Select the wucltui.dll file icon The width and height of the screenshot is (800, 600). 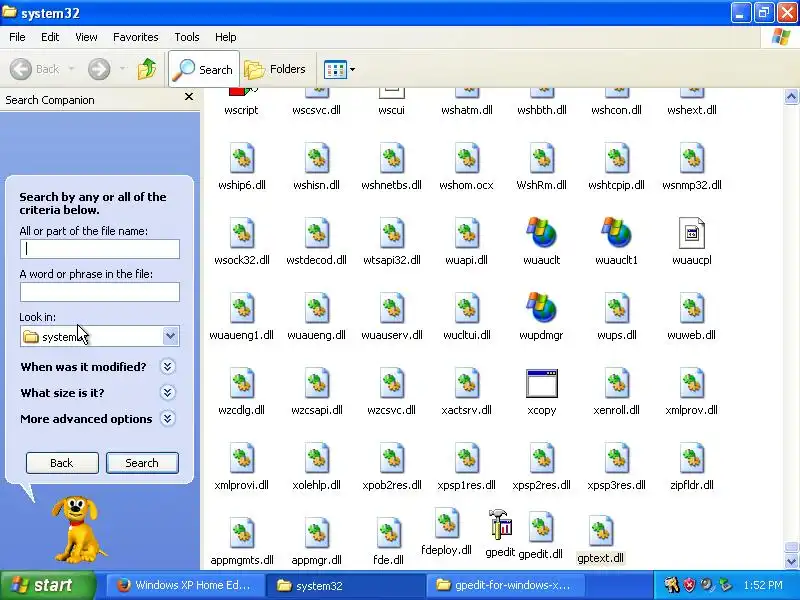467,308
